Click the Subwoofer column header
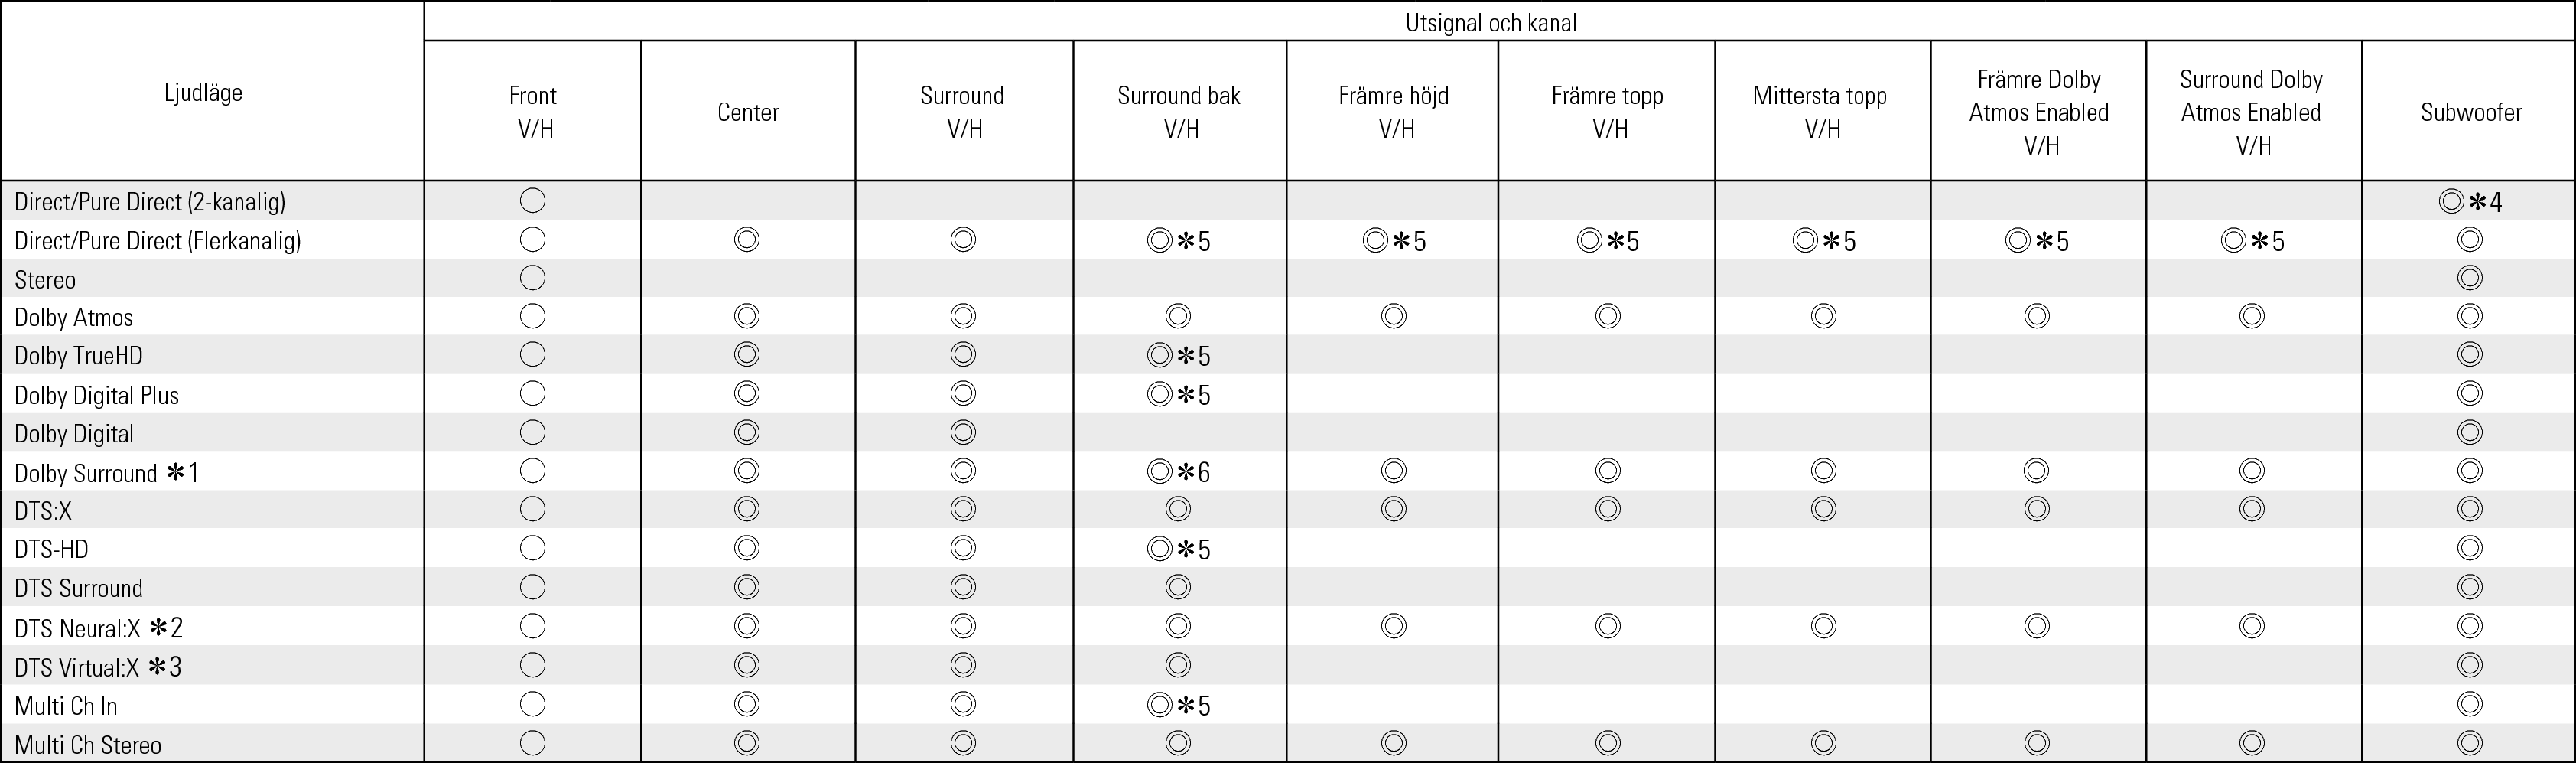 (2471, 112)
